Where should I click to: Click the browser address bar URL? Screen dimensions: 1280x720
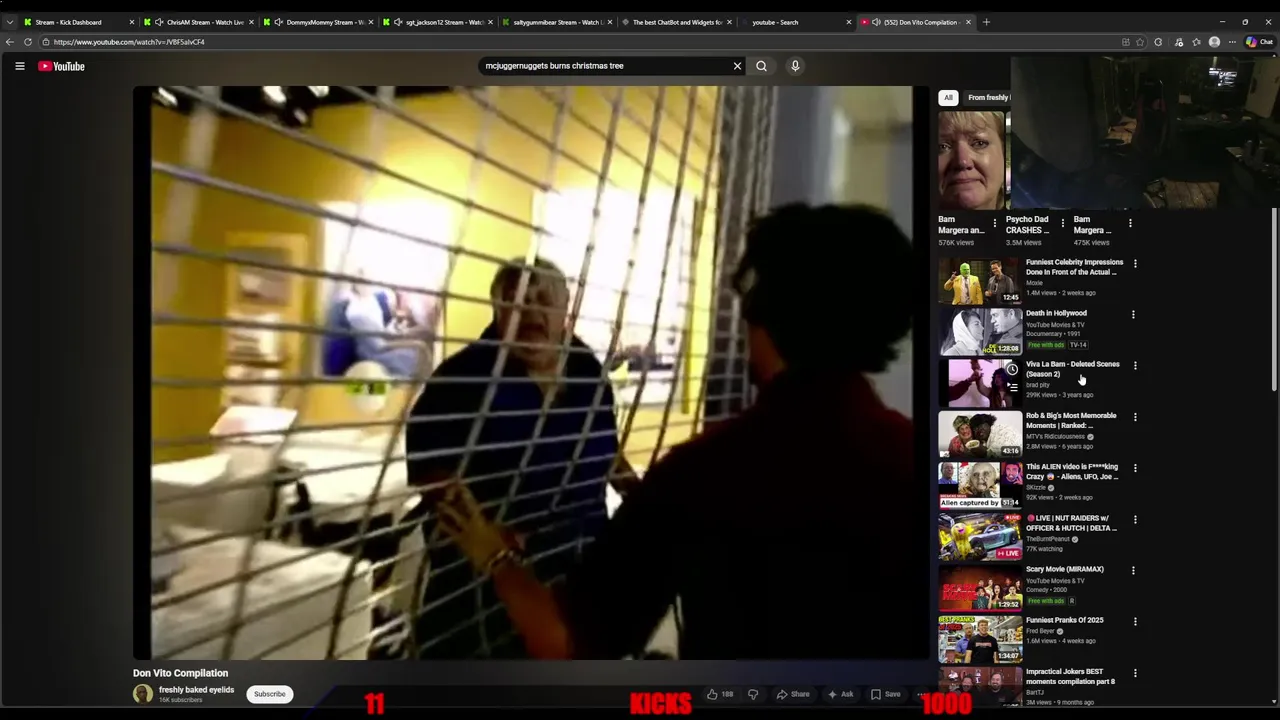[x=129, y=42]
